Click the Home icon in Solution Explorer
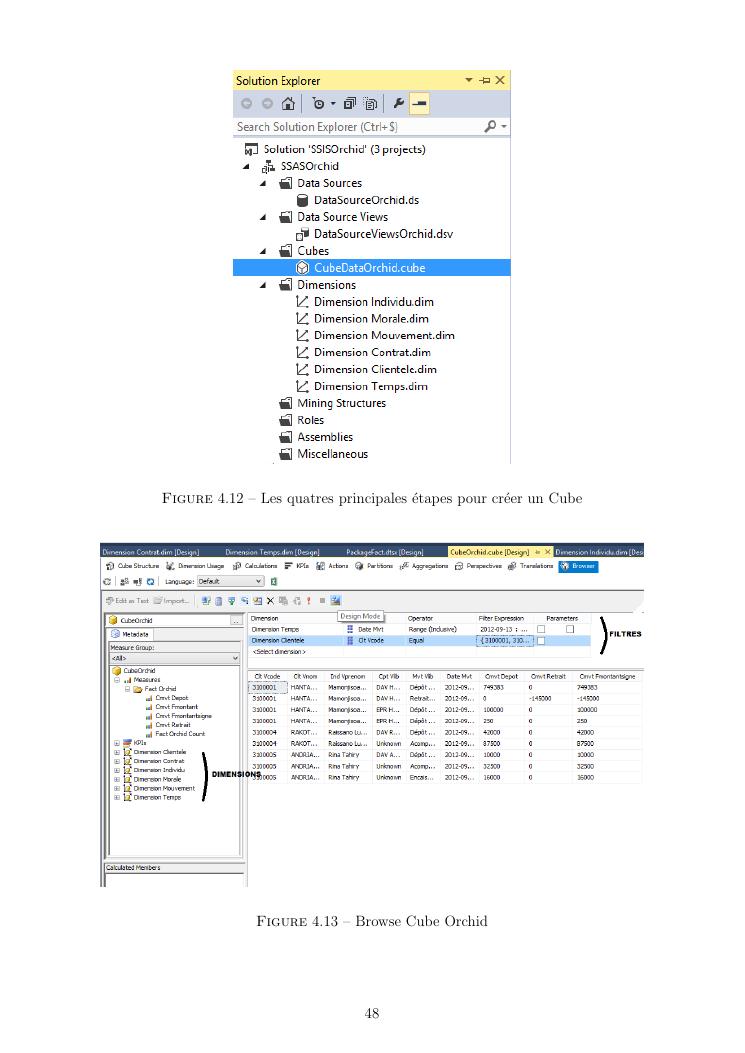 288,104
